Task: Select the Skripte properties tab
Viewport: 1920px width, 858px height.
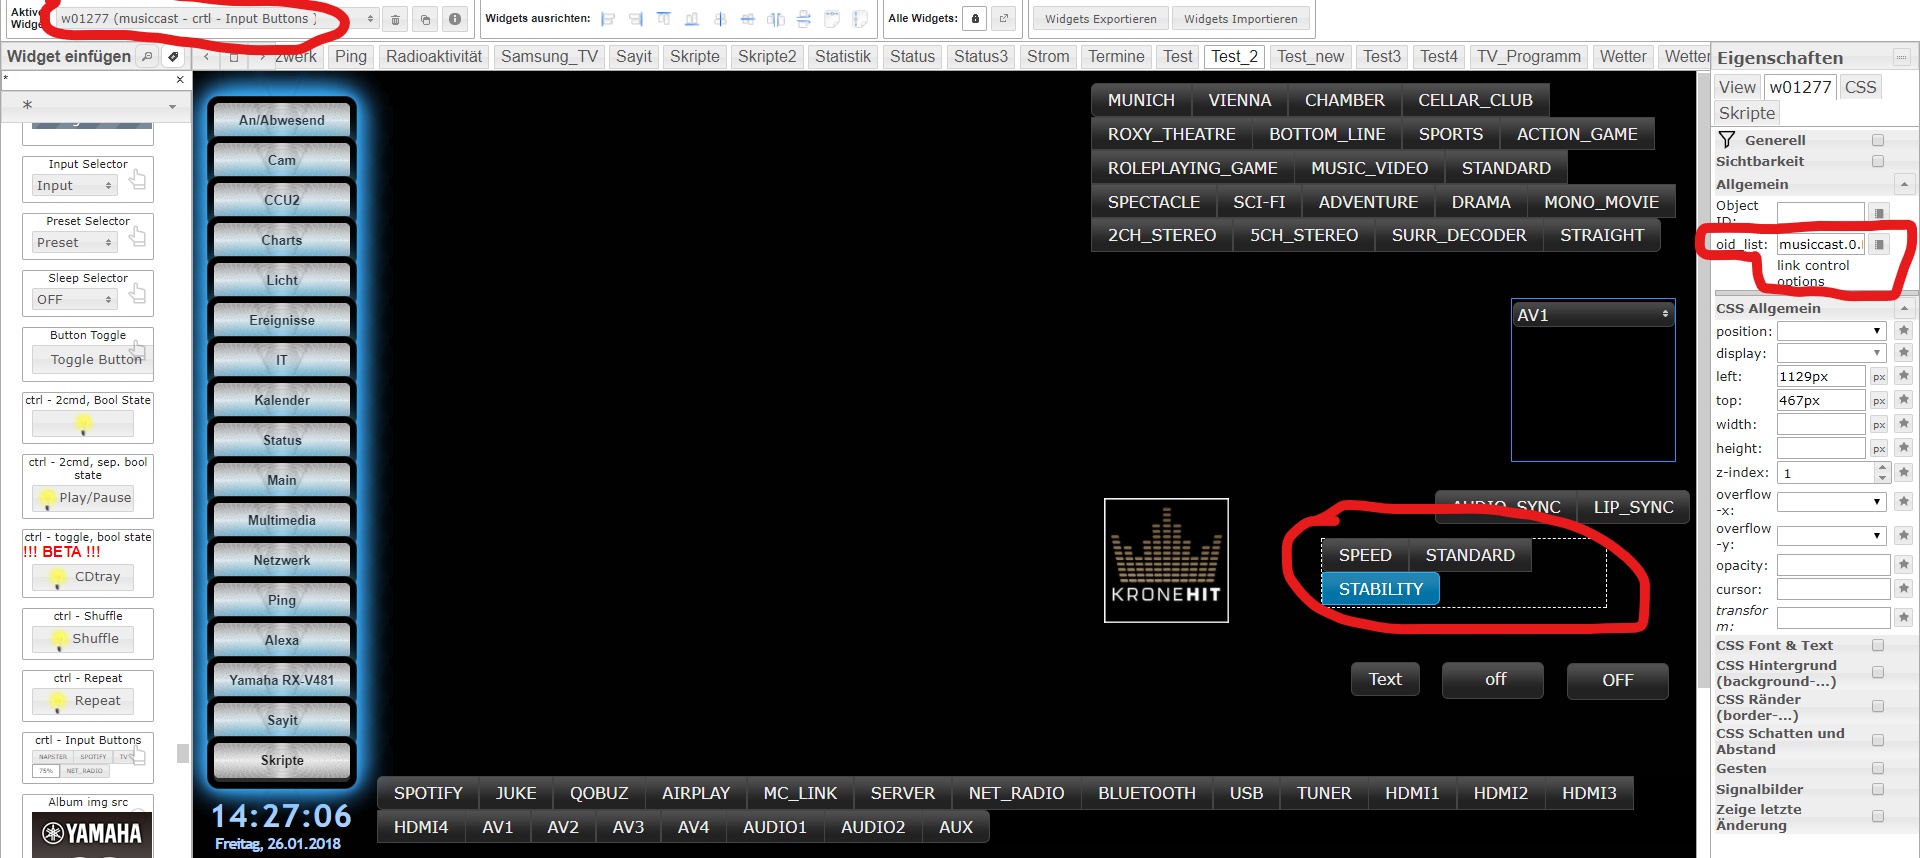Action: (1747, 113)
